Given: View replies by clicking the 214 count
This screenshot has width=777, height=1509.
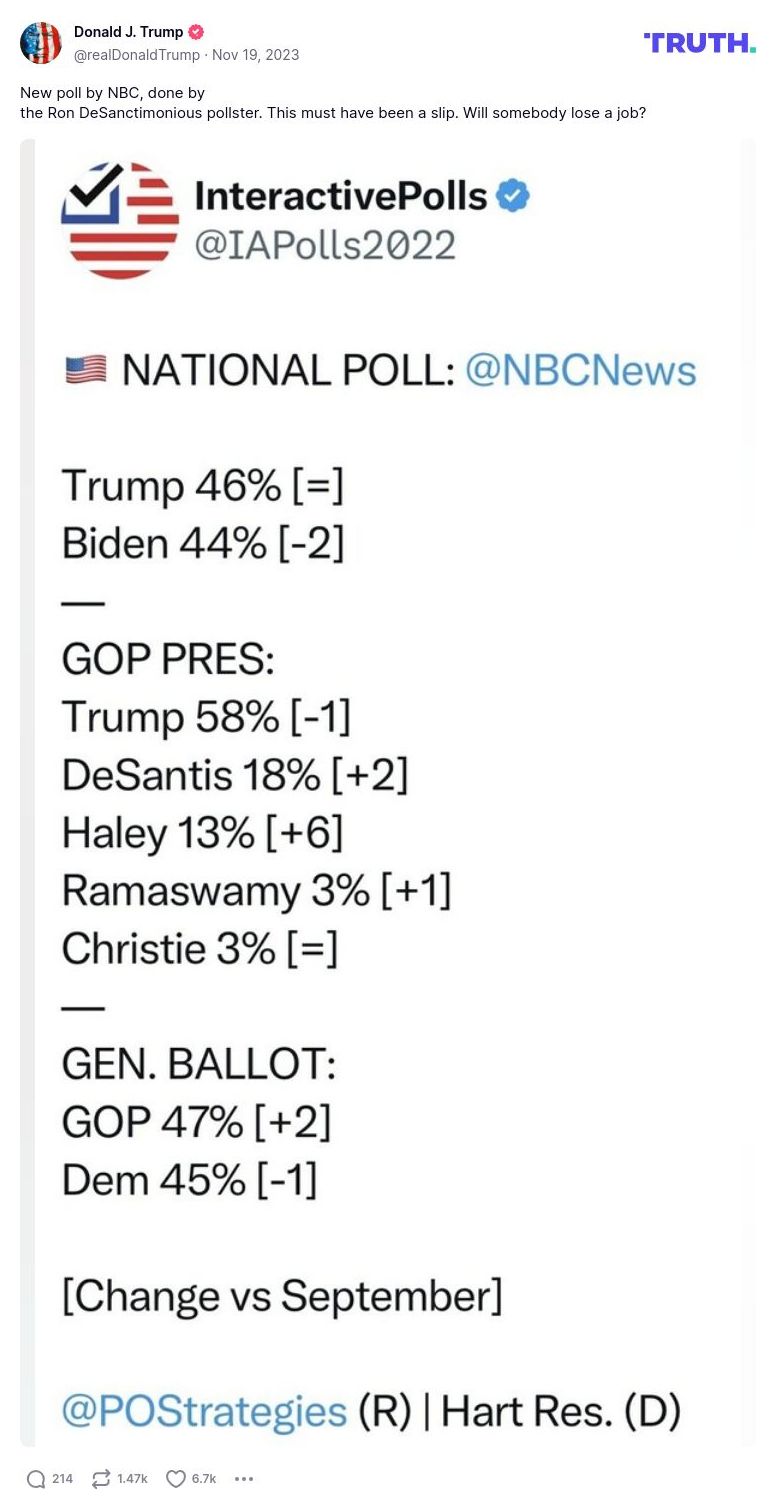Looking at the screenshot, I should (x=62, y=1478).
